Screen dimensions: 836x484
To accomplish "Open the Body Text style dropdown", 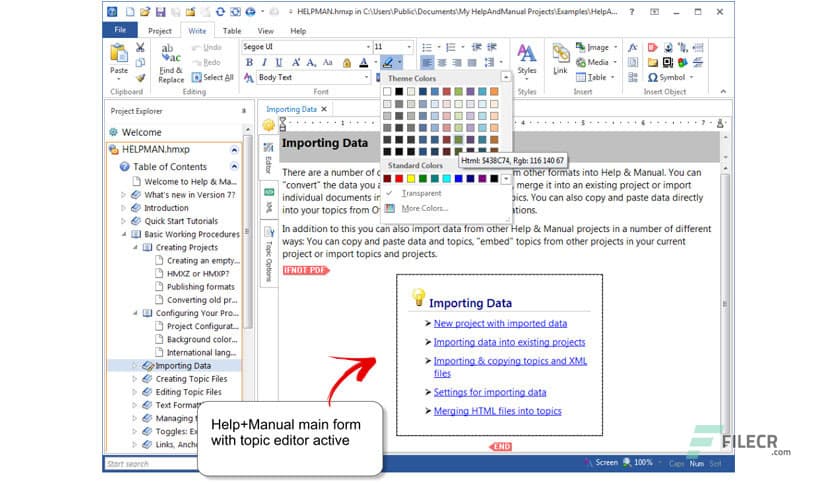I will [366, 77].
